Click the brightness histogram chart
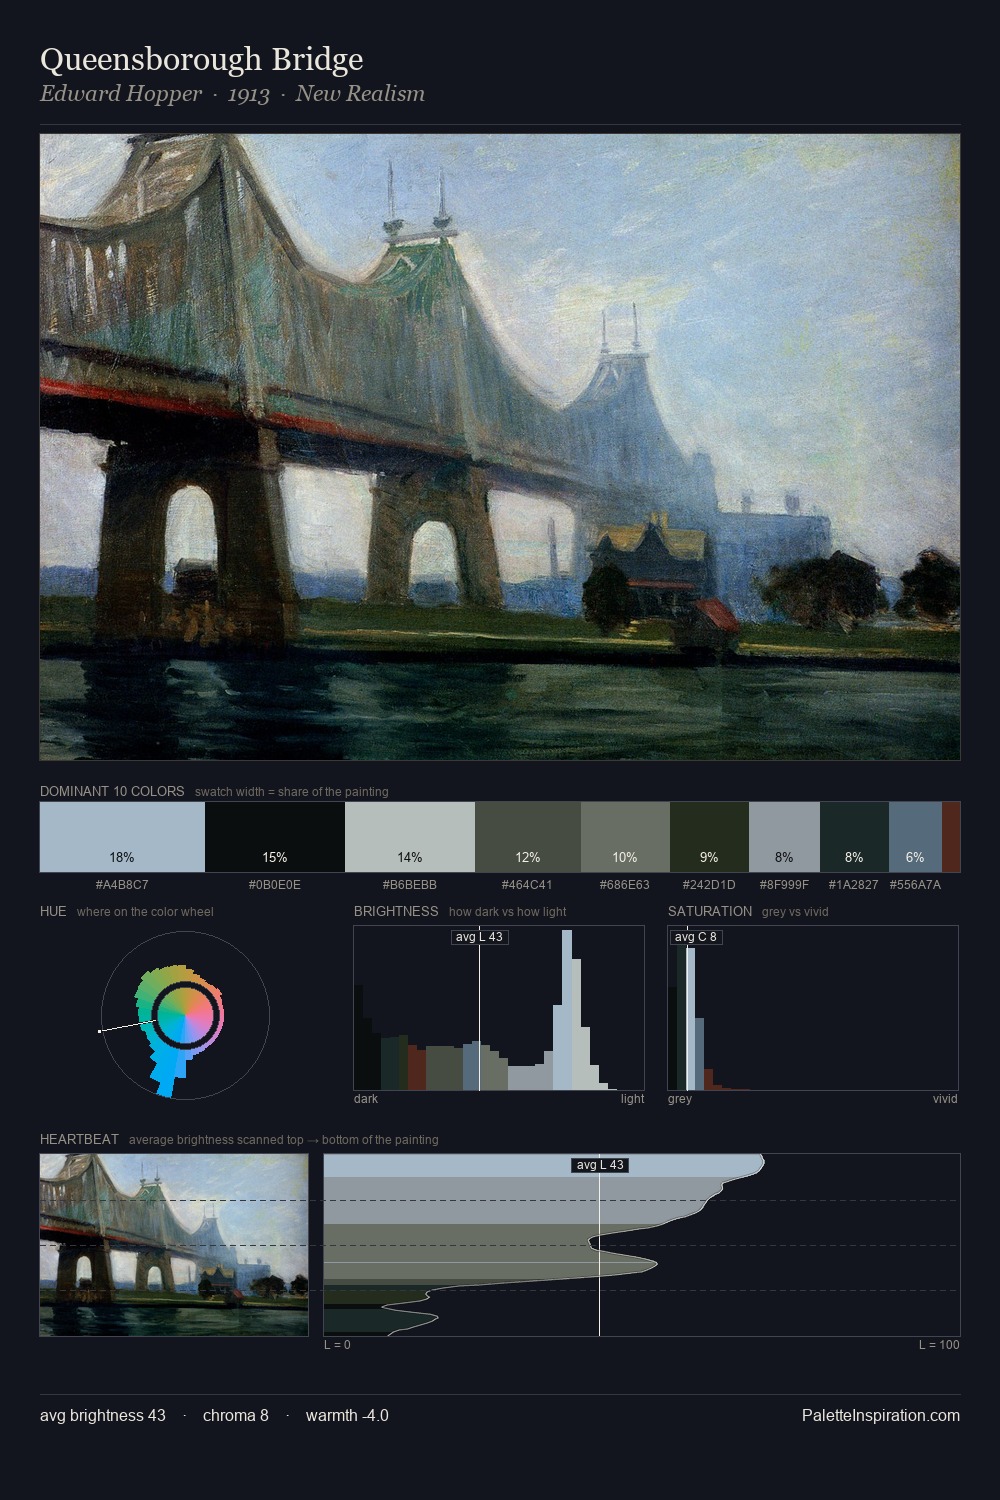This screenshot has width=1000, height=1500. click(x=499, y=1008)
